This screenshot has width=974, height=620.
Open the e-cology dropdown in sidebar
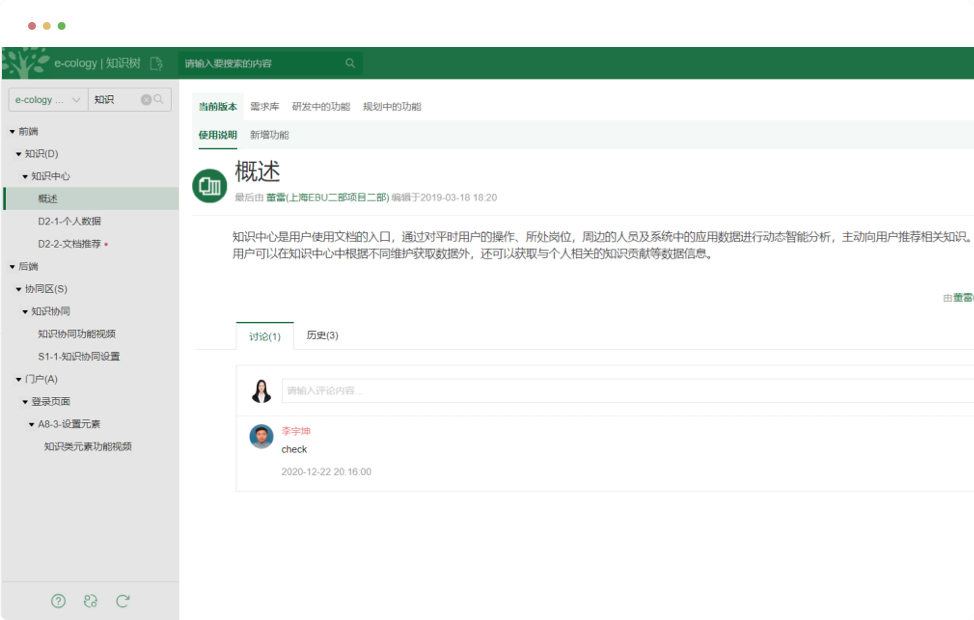48,100
